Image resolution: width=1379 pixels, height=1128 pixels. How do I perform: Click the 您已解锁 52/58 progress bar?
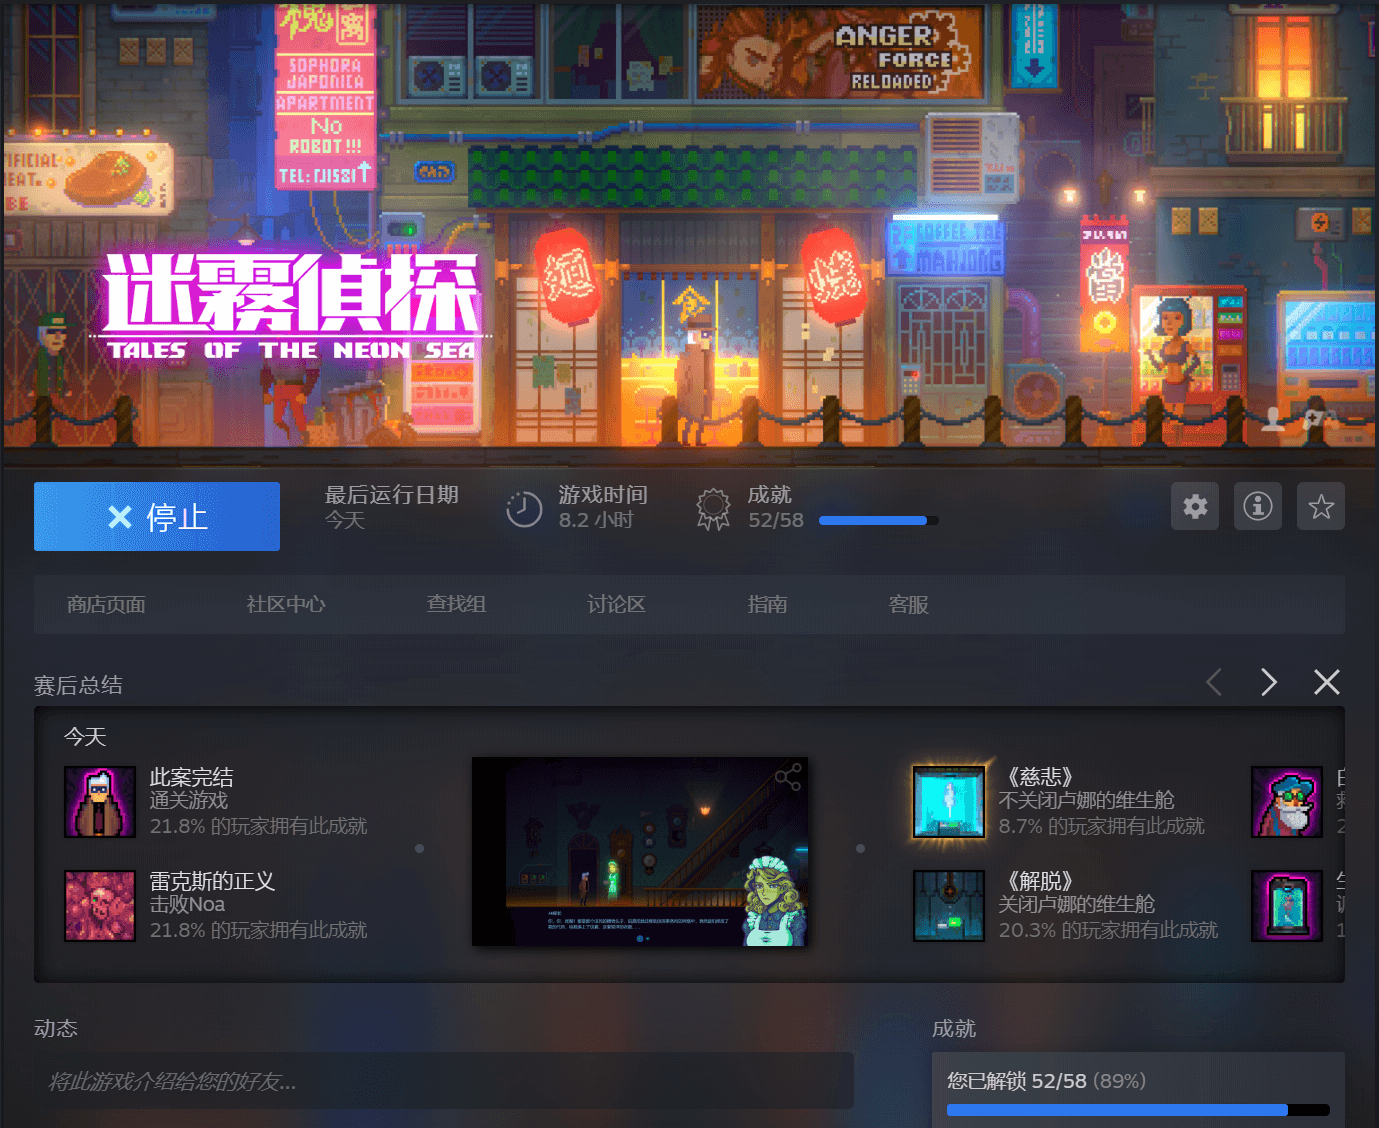[1138, 1110]
